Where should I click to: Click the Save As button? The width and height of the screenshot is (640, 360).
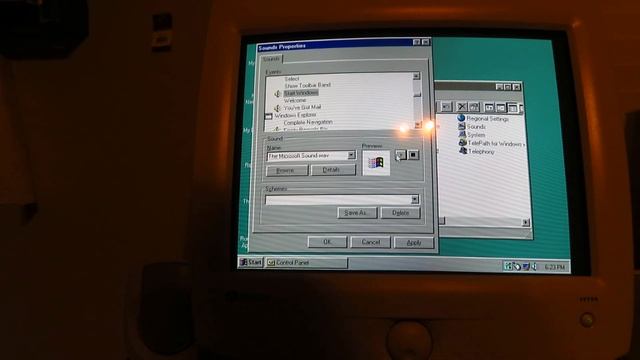357,213
